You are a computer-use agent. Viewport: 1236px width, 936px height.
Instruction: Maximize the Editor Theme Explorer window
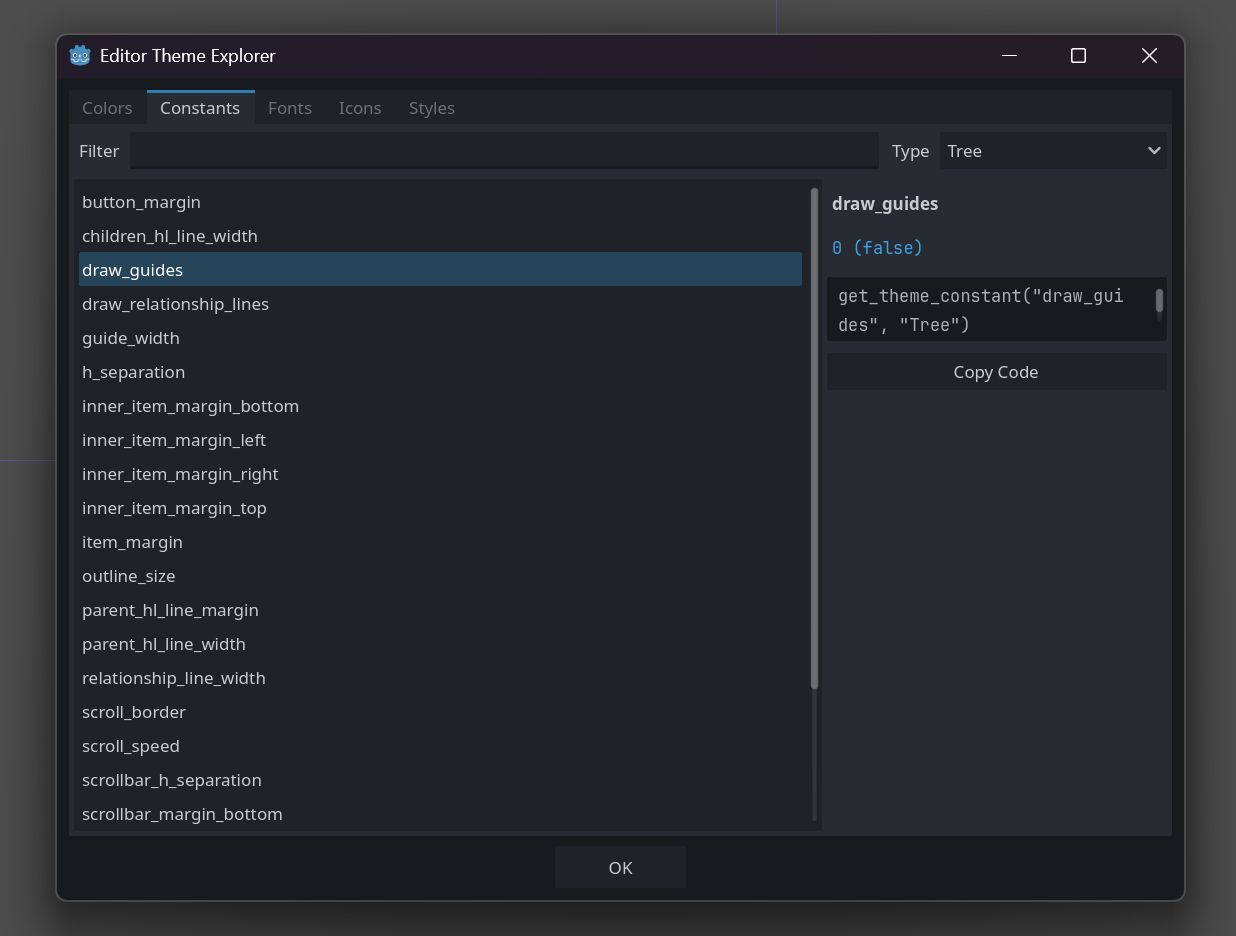pos(1078,56)
